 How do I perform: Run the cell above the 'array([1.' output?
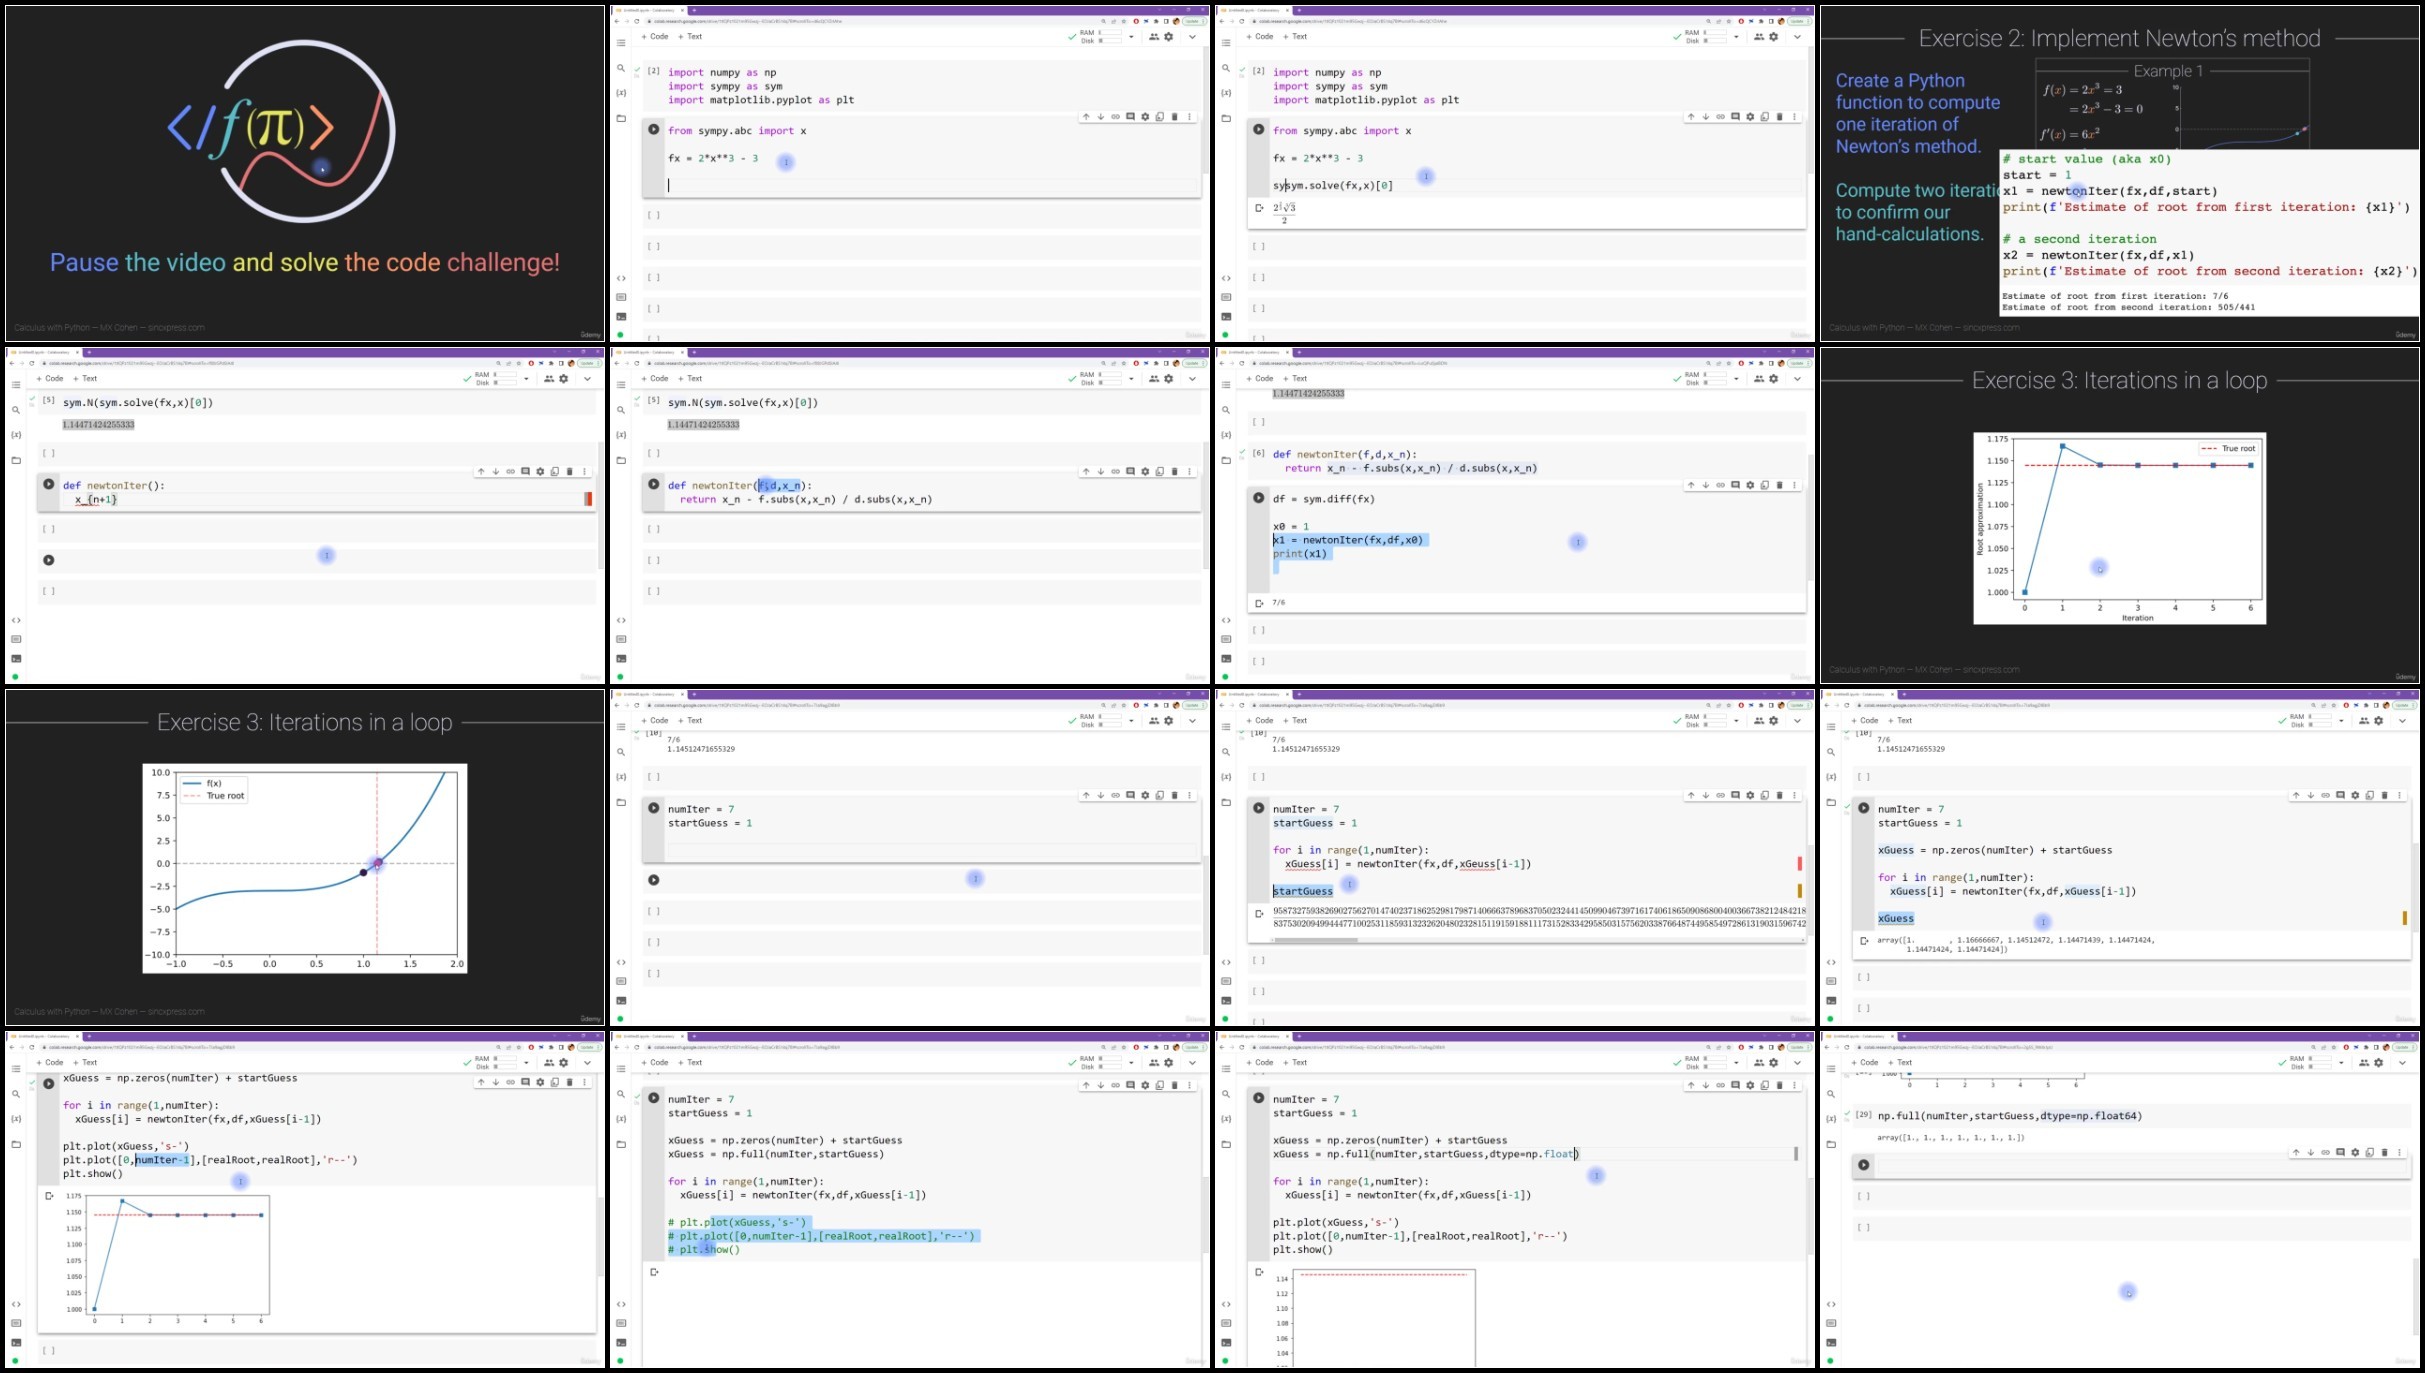tap(1863, 808)
